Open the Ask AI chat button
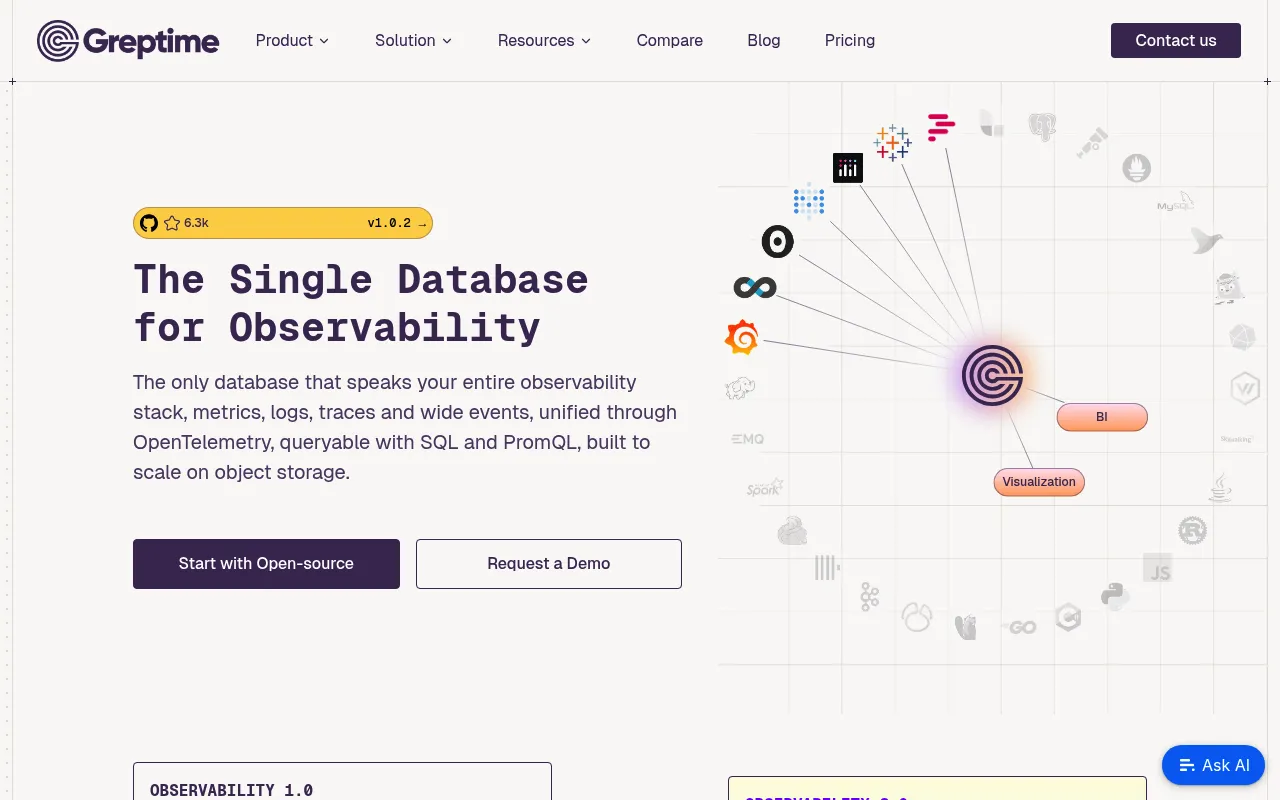This screenshot has height=800, width=1280. click(x=1214, y=765)
